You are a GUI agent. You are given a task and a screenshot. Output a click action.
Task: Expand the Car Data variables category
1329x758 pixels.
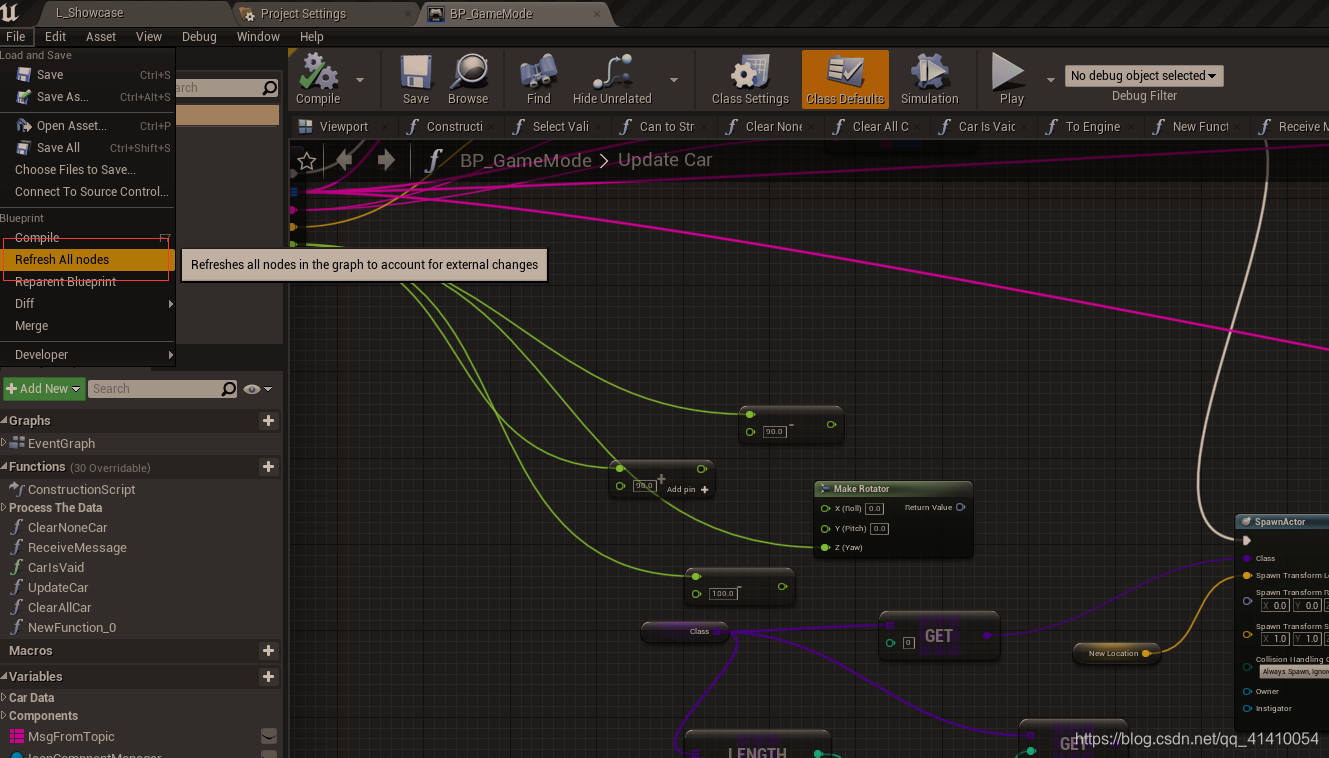tap(30, 697)
